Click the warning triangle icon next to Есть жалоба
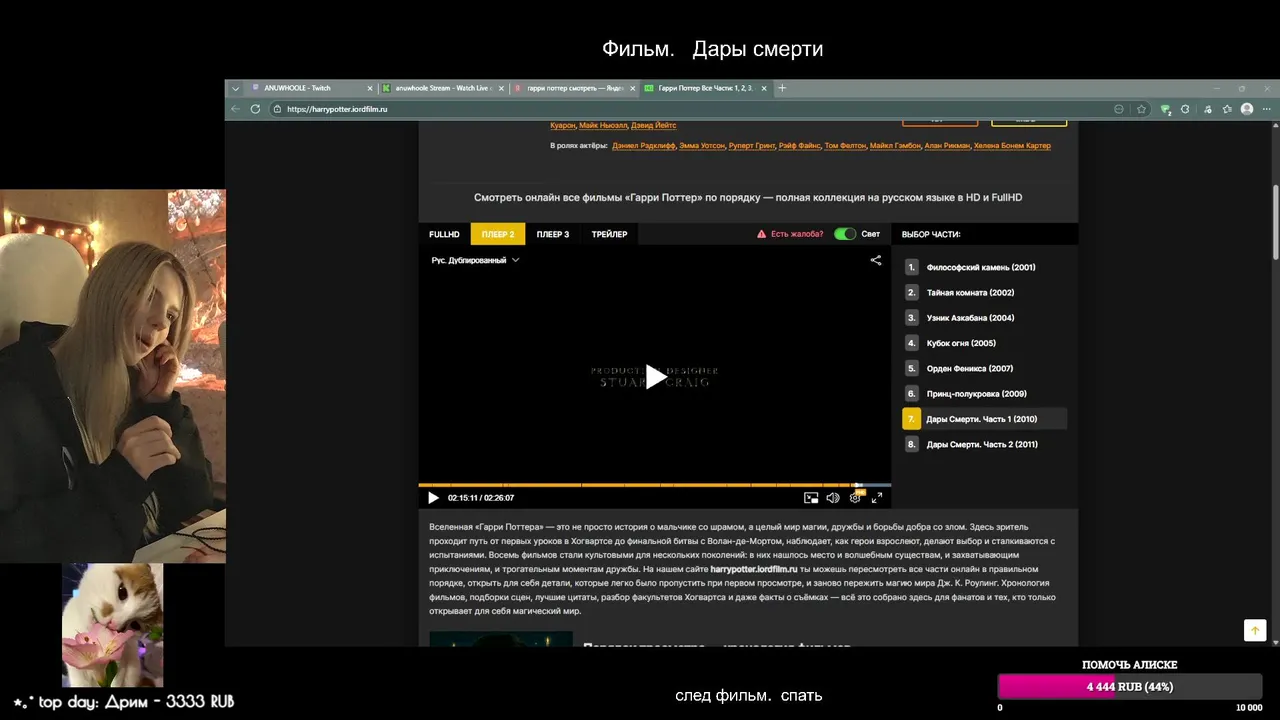 tap(761, 234)
